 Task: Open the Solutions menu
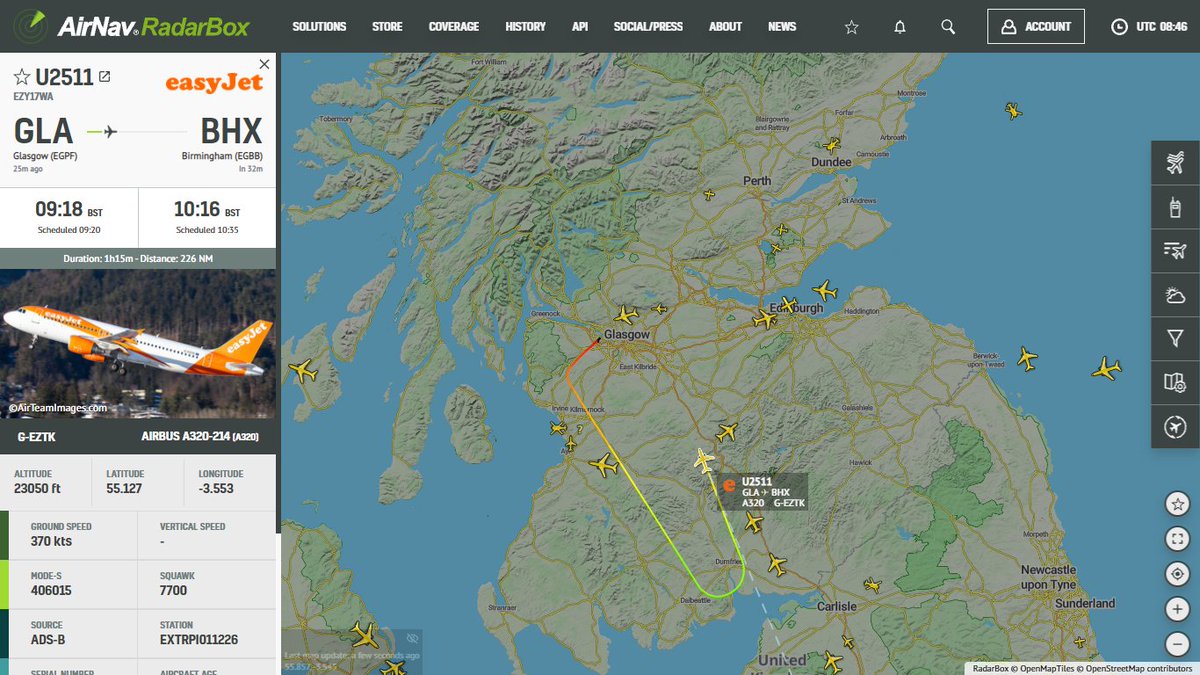319,27
